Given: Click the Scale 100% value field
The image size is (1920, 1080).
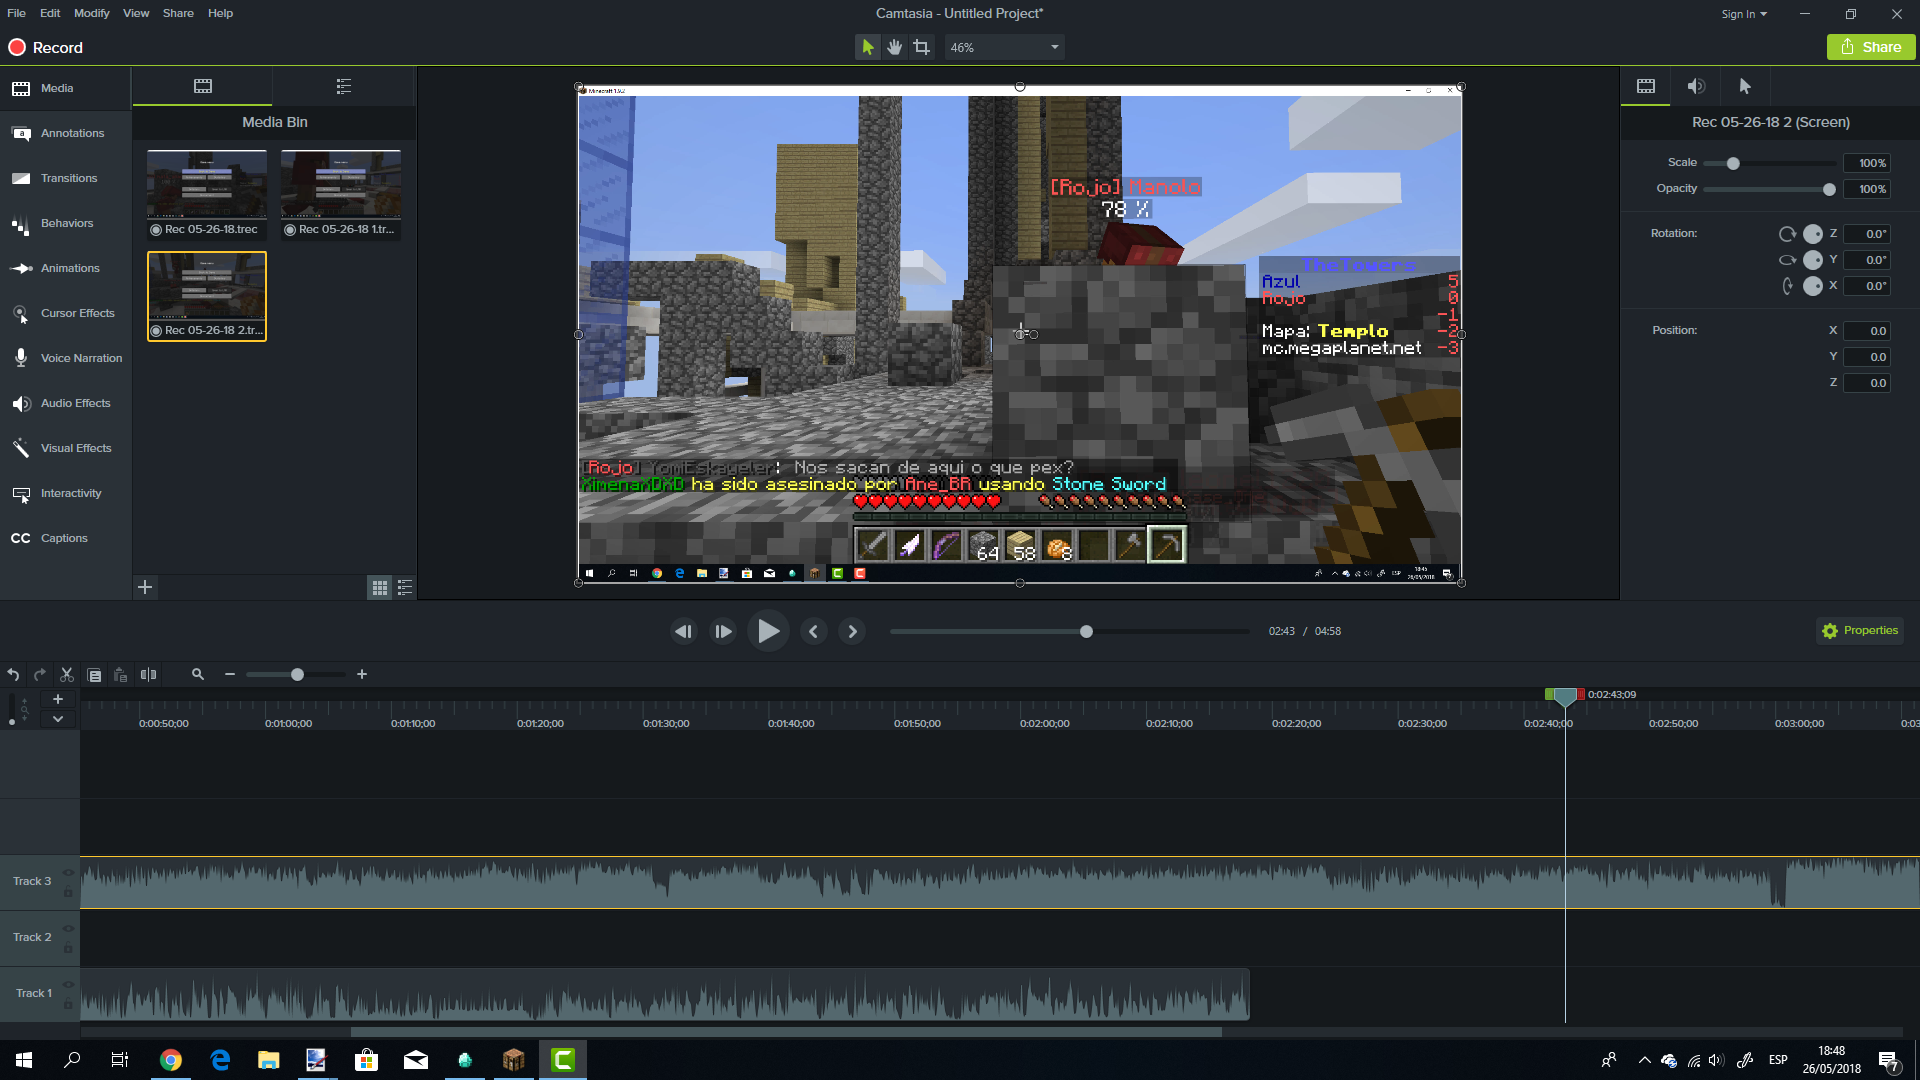Looking at the screenshot, I should [1867, 163].
